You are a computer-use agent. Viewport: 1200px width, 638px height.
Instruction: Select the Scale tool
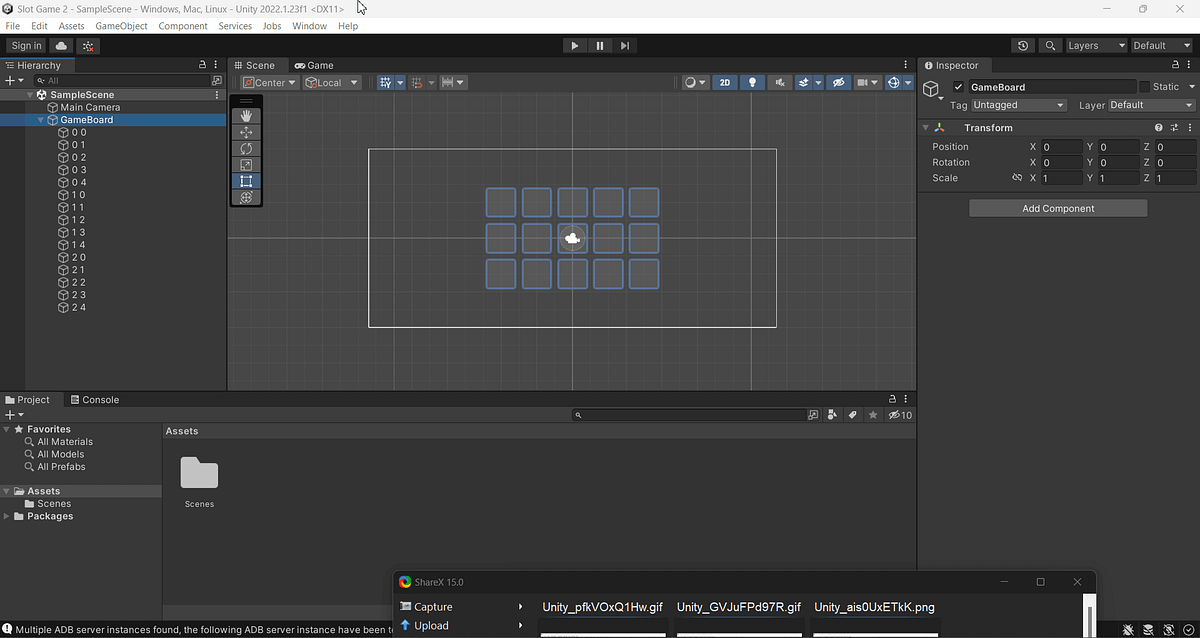[x=246, y=164]
